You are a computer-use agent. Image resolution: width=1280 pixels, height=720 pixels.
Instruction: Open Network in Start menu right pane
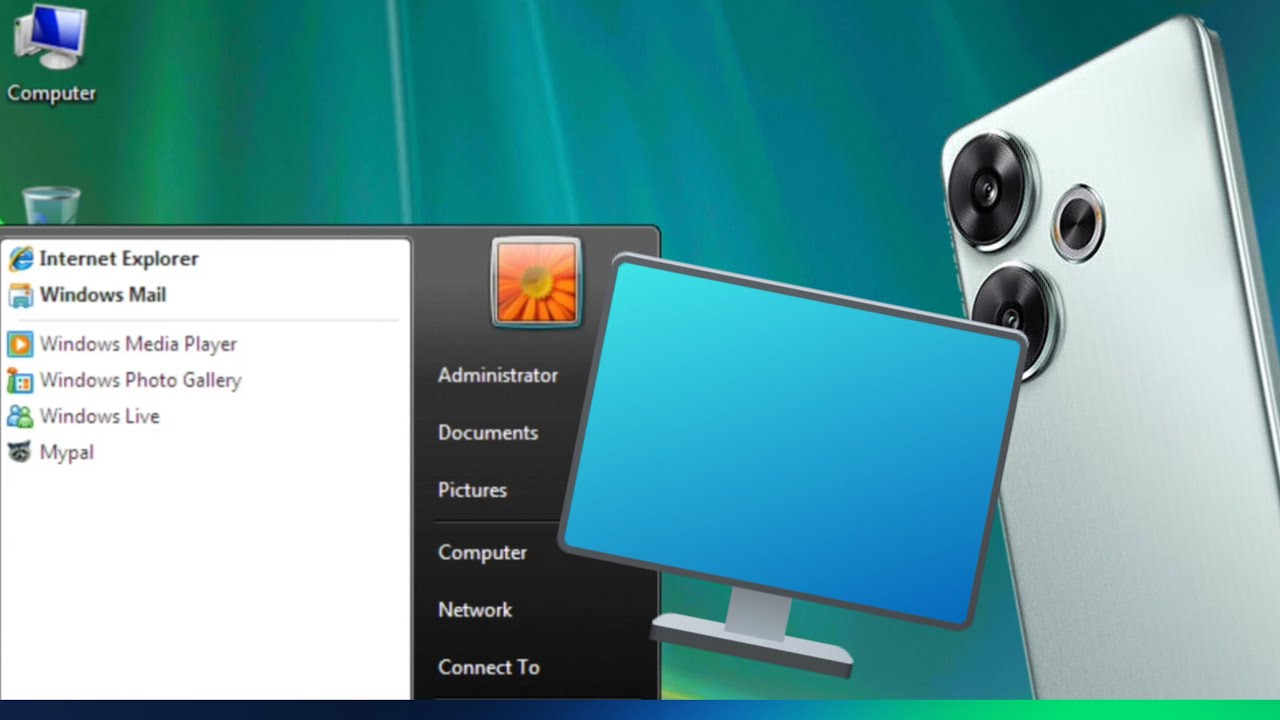(475, 610)
